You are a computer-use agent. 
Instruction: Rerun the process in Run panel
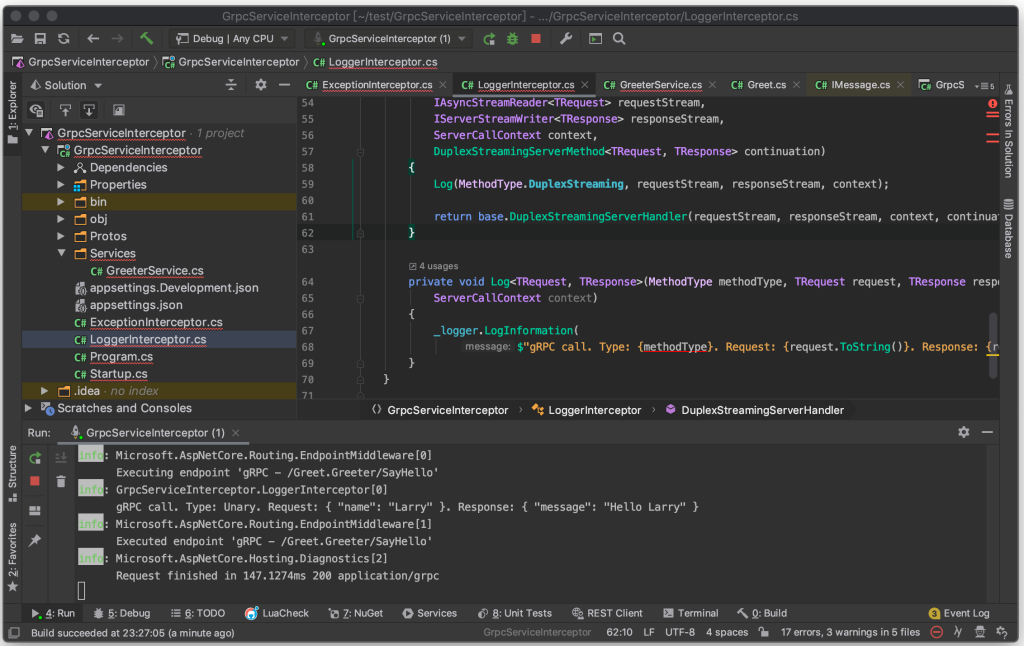click(35, 459)
